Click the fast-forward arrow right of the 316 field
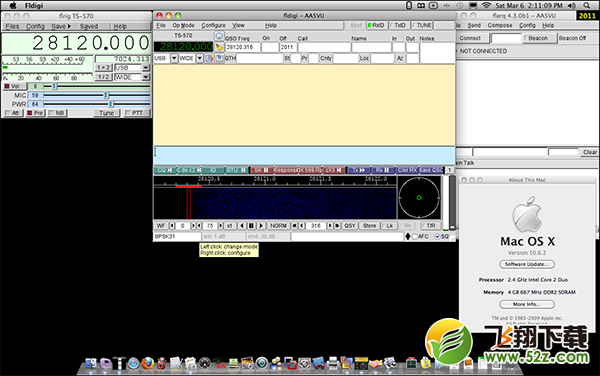Viewport: 600px width, 376px height. [338, 226]
